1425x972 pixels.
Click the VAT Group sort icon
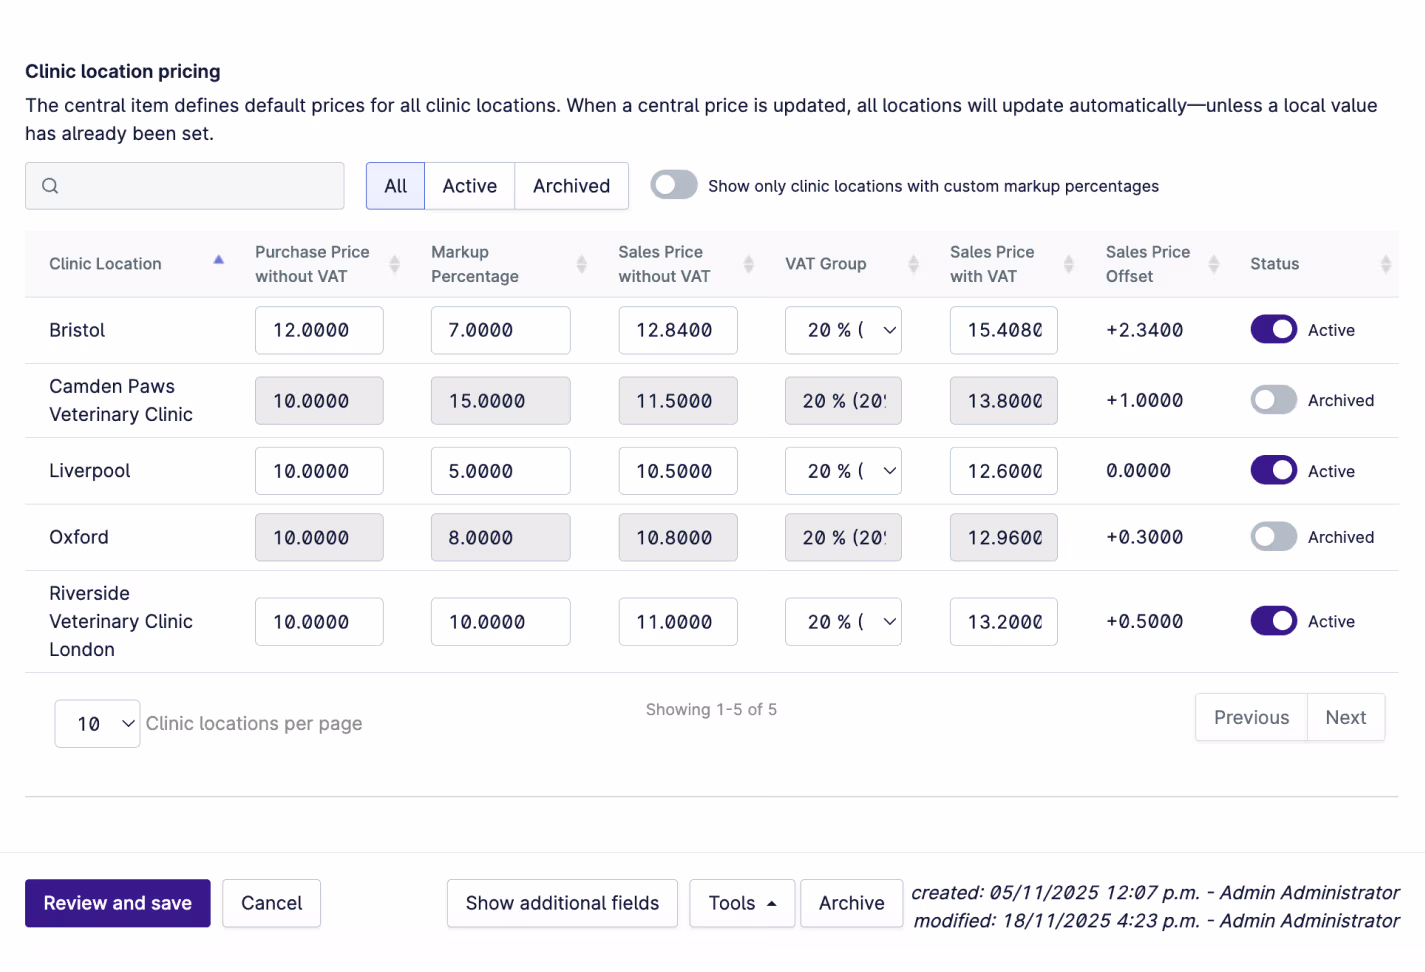click(913, 263)
